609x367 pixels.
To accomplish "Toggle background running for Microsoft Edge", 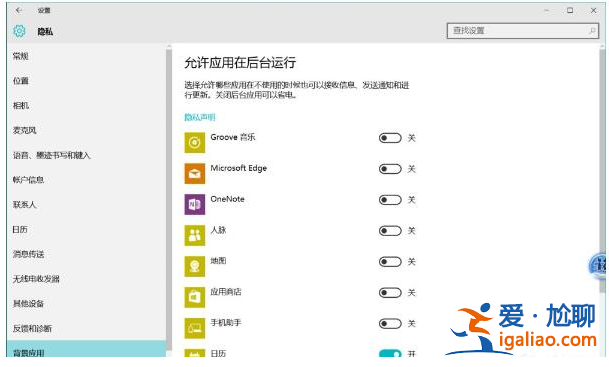I will coord(390,169).
